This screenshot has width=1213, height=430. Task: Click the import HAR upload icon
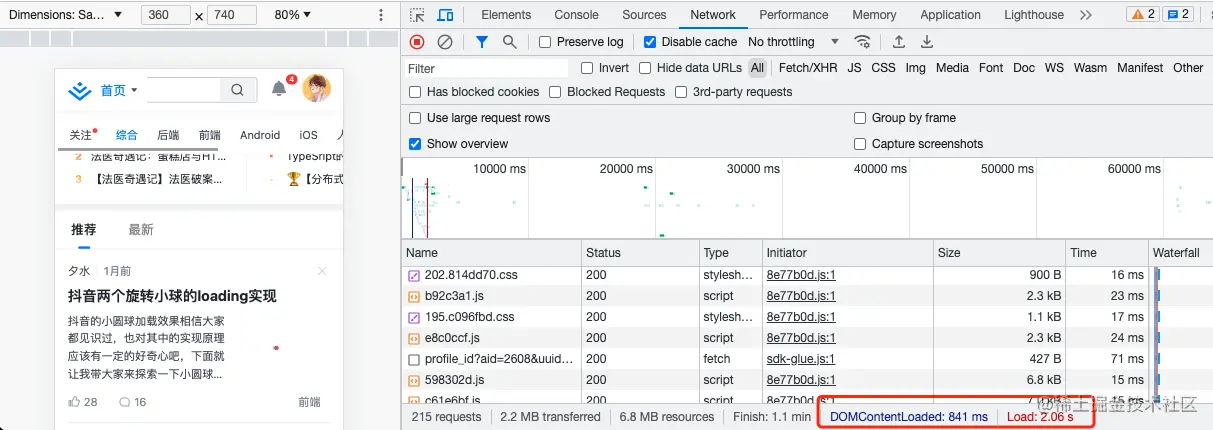click(x=899, y=42)
